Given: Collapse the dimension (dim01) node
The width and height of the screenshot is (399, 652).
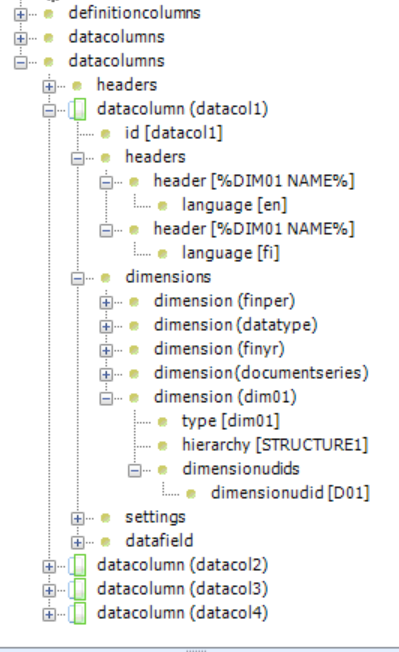Looking at the screenshot, I should pyautogui.click(x=106, y=398).
